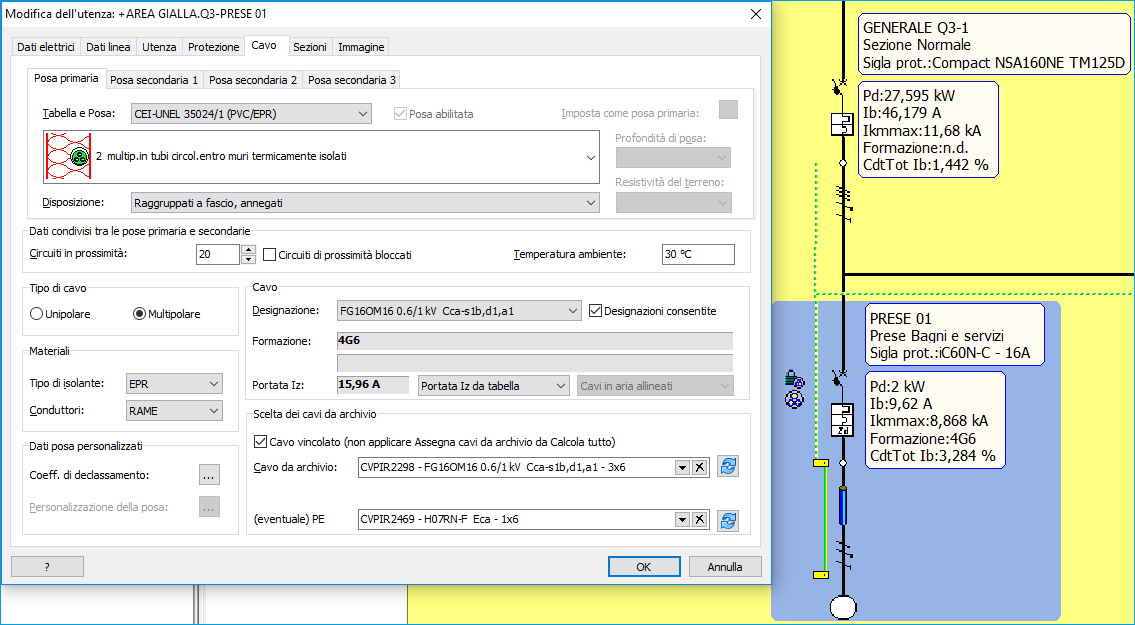The width and height of the screenshot is (1135, 625).
Task: Open Coeff. di declassamento settings button
Action: click(208, 475)
